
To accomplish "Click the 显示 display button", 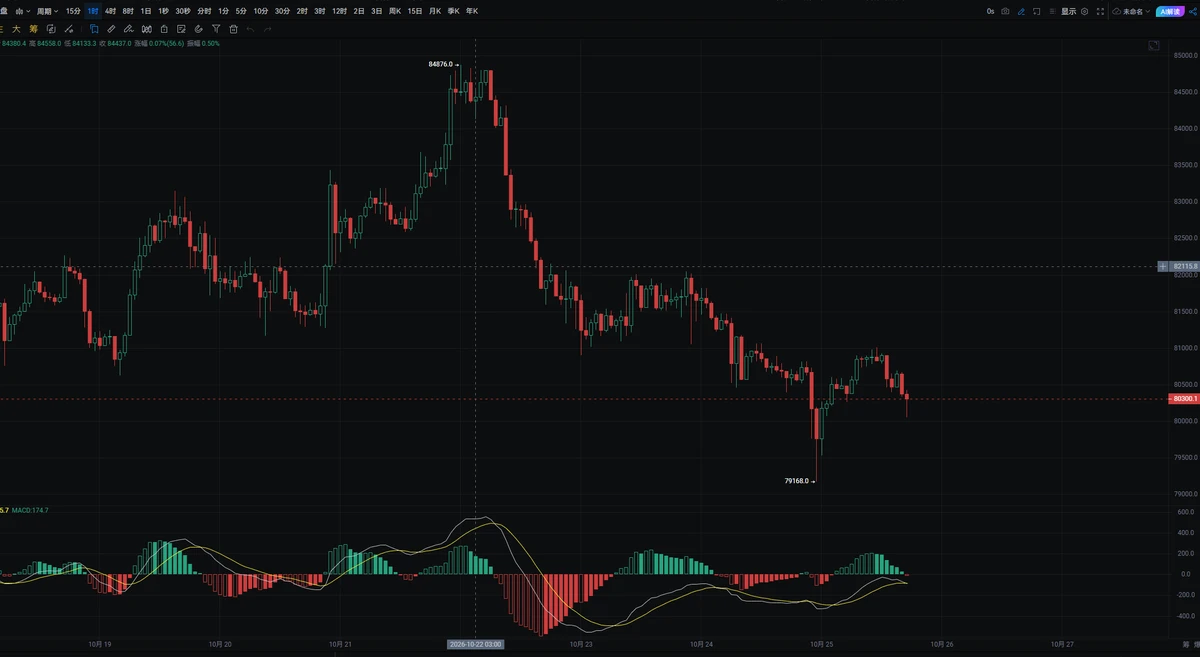I will point(1068,11).
